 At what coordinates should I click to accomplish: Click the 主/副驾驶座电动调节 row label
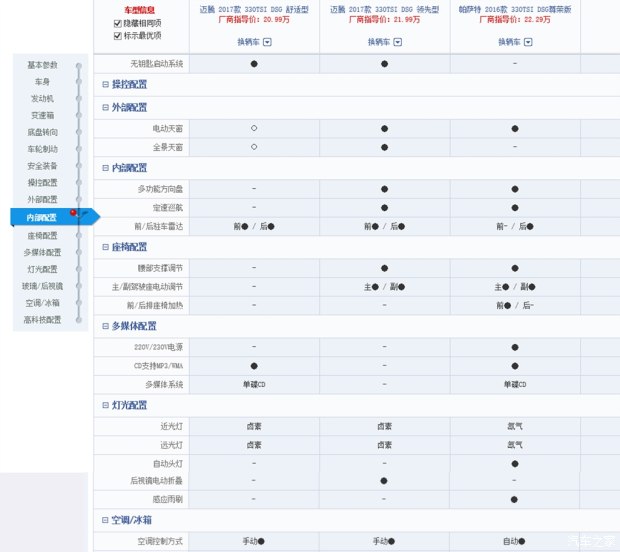(147, 287)
